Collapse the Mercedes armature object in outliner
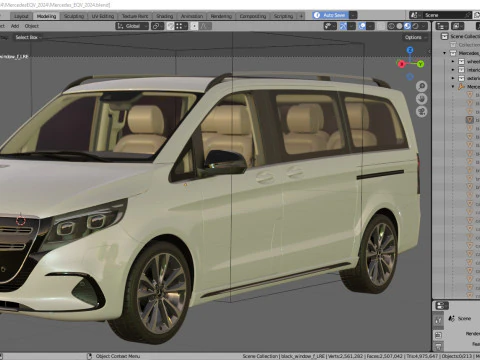The width and height of the screenshot is (480, 360). pos(453,86)
